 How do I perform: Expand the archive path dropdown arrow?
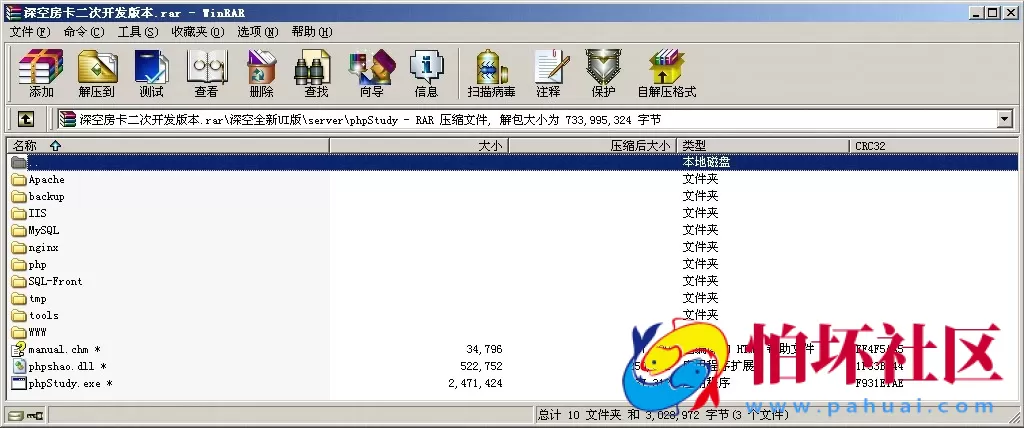click(x=1004, y=119)
